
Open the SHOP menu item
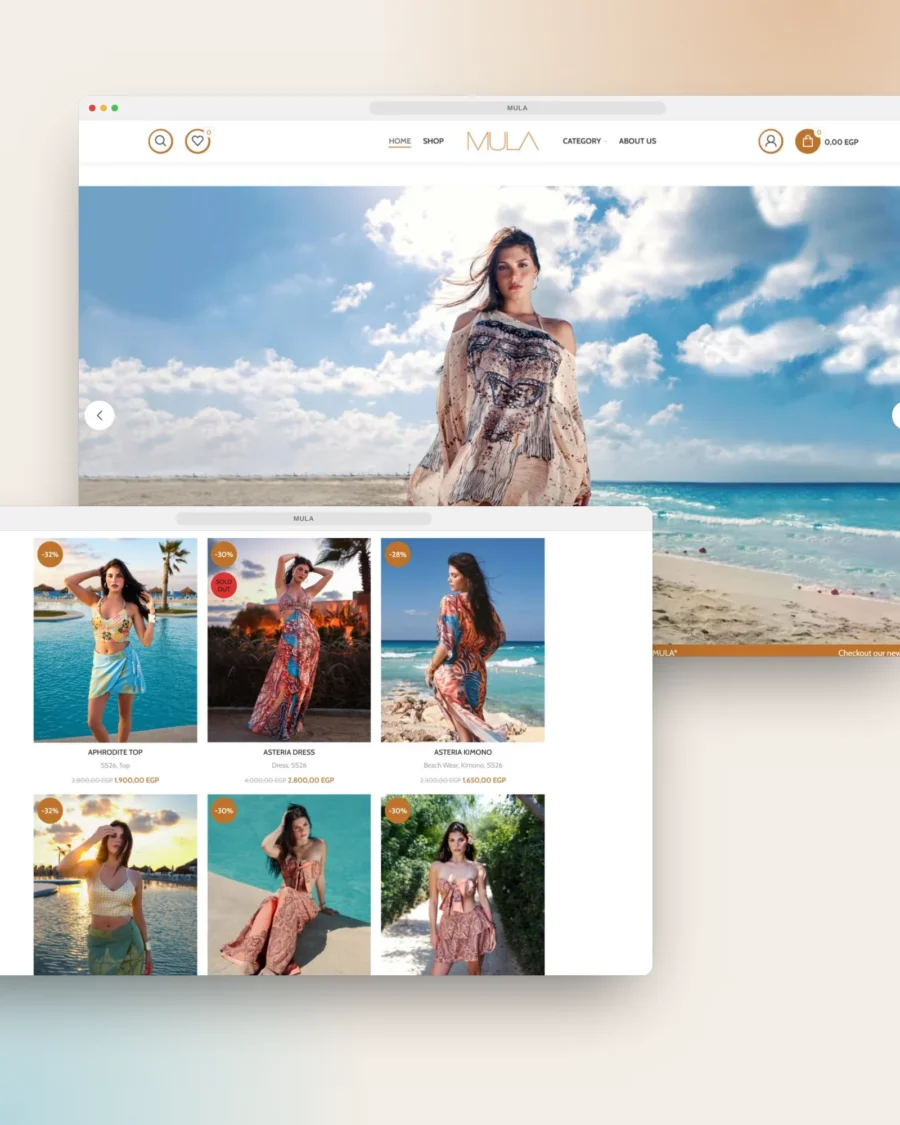(433, 141)
